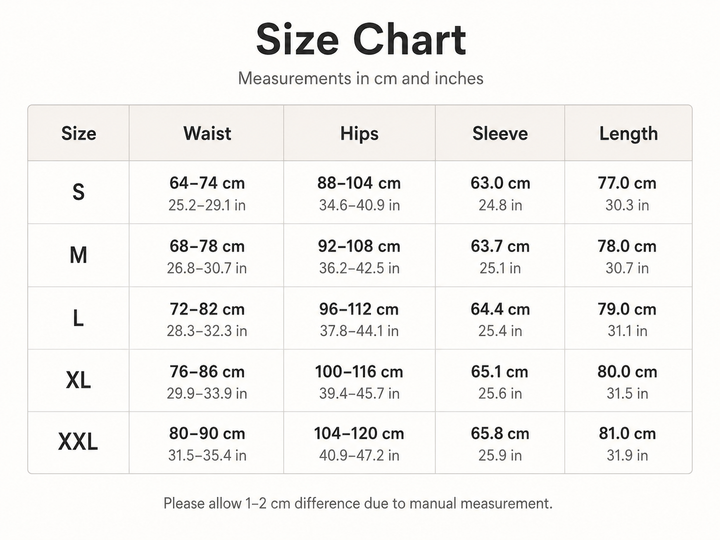Select the XL size row label
This screenshot has height=540, width=720.
pyautogui.click(x=79, y=380)
